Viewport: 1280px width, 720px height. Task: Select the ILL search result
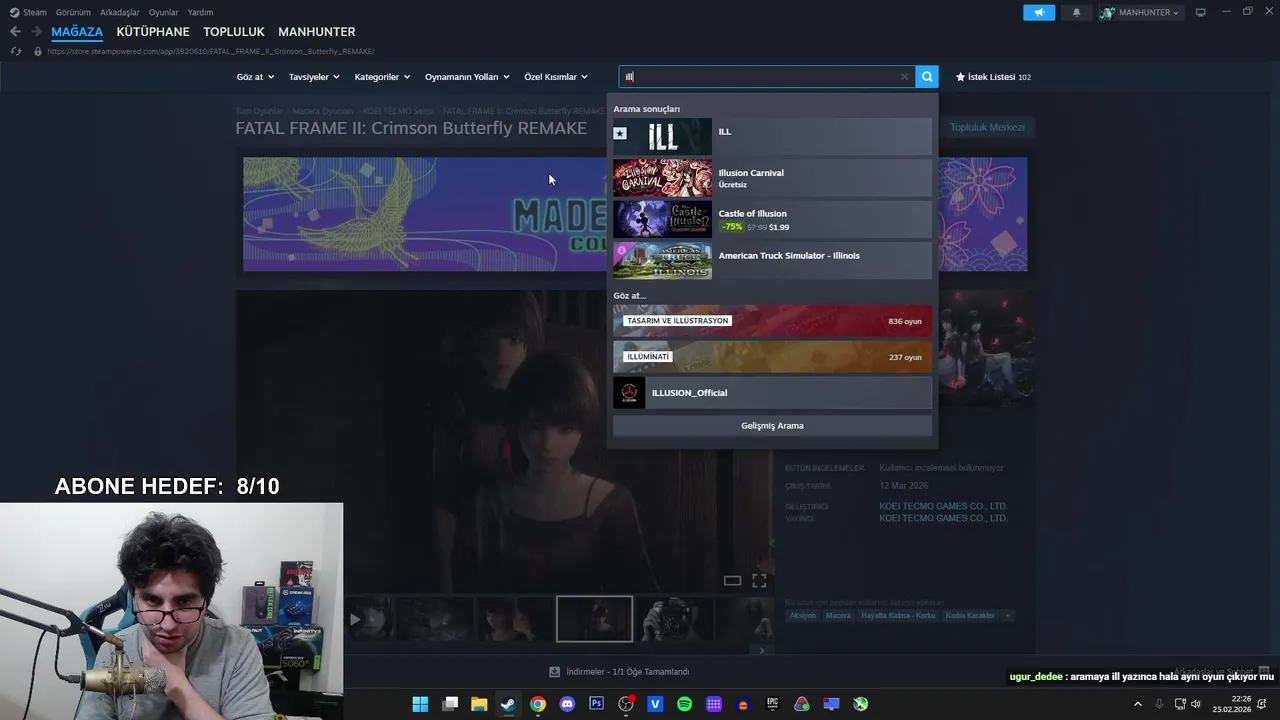(x=772, y=137)
